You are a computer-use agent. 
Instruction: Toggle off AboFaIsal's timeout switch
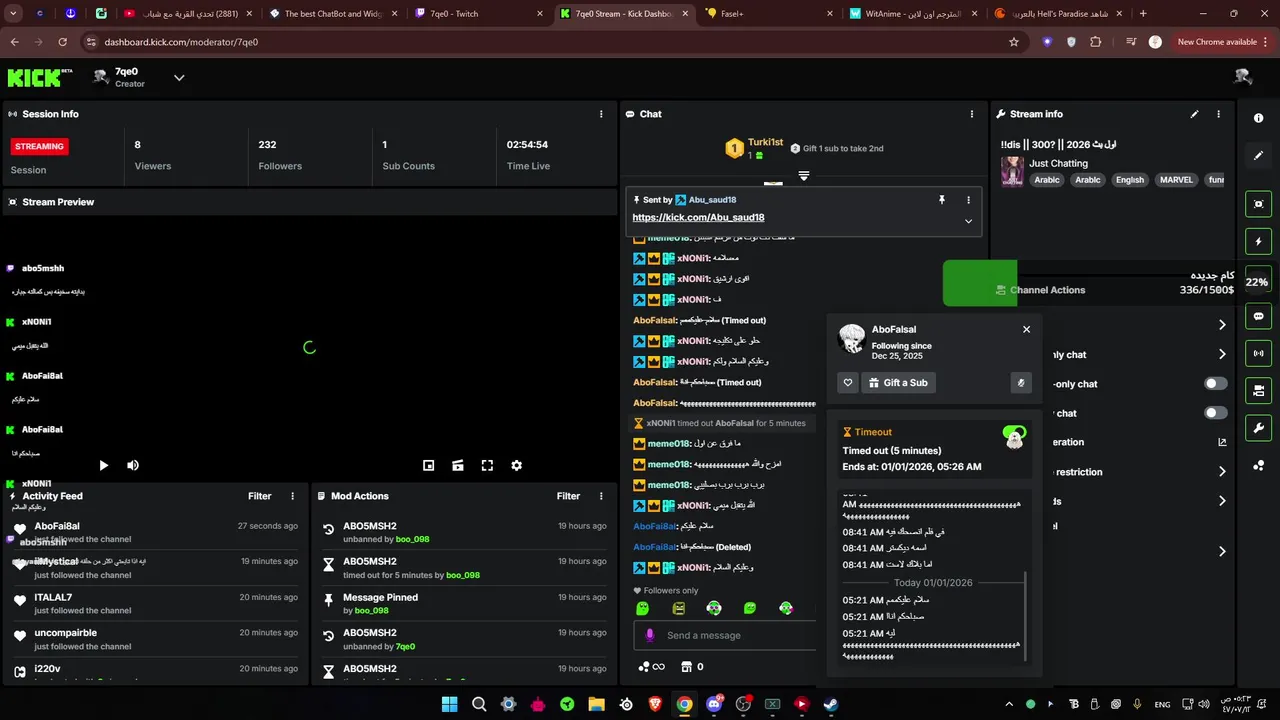(x=1014, y=433)
